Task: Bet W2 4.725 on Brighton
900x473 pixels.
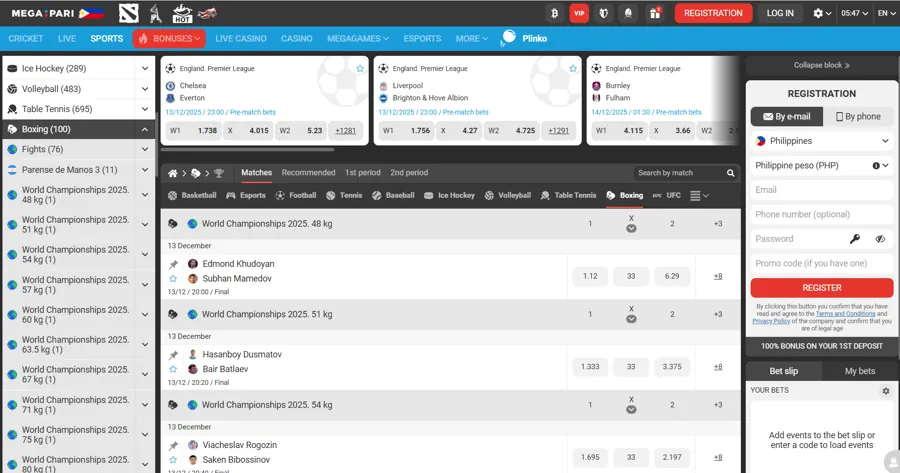Action: pos(512,130)
